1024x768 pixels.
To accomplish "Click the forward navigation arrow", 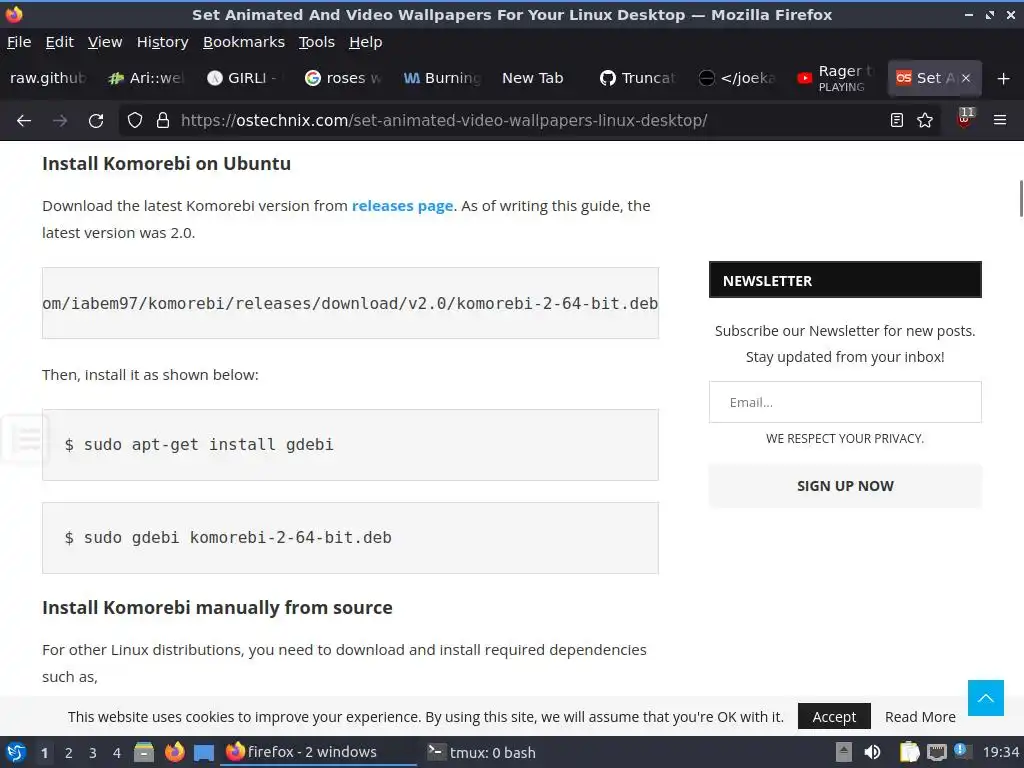I will [x=60, y=120].
